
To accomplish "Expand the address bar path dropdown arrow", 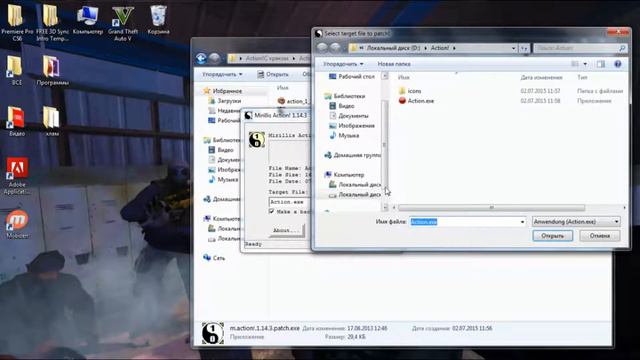I will click(513, 48).
